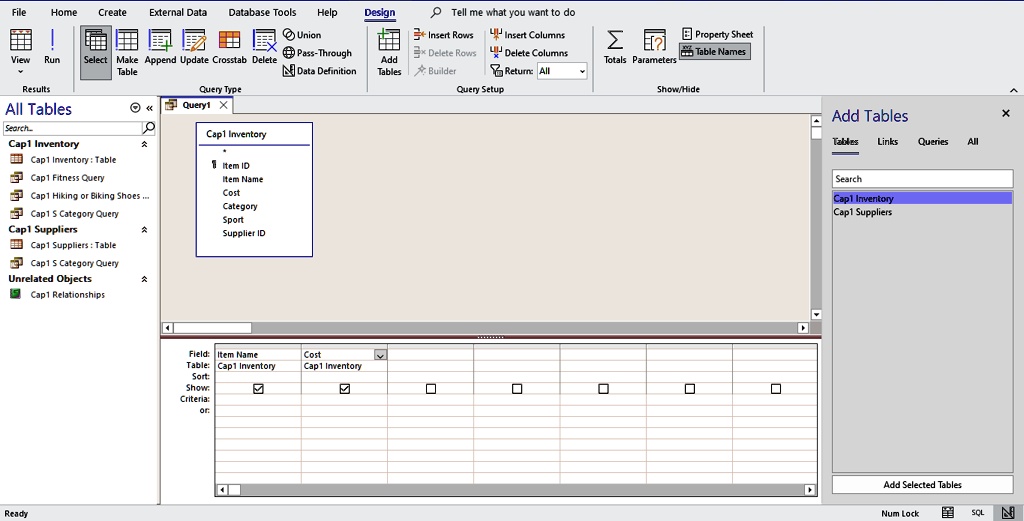Image resolution: width=1024 pixels, height=521 pixels.
Task: Choose Delete query type
Action: coord(264,47)
